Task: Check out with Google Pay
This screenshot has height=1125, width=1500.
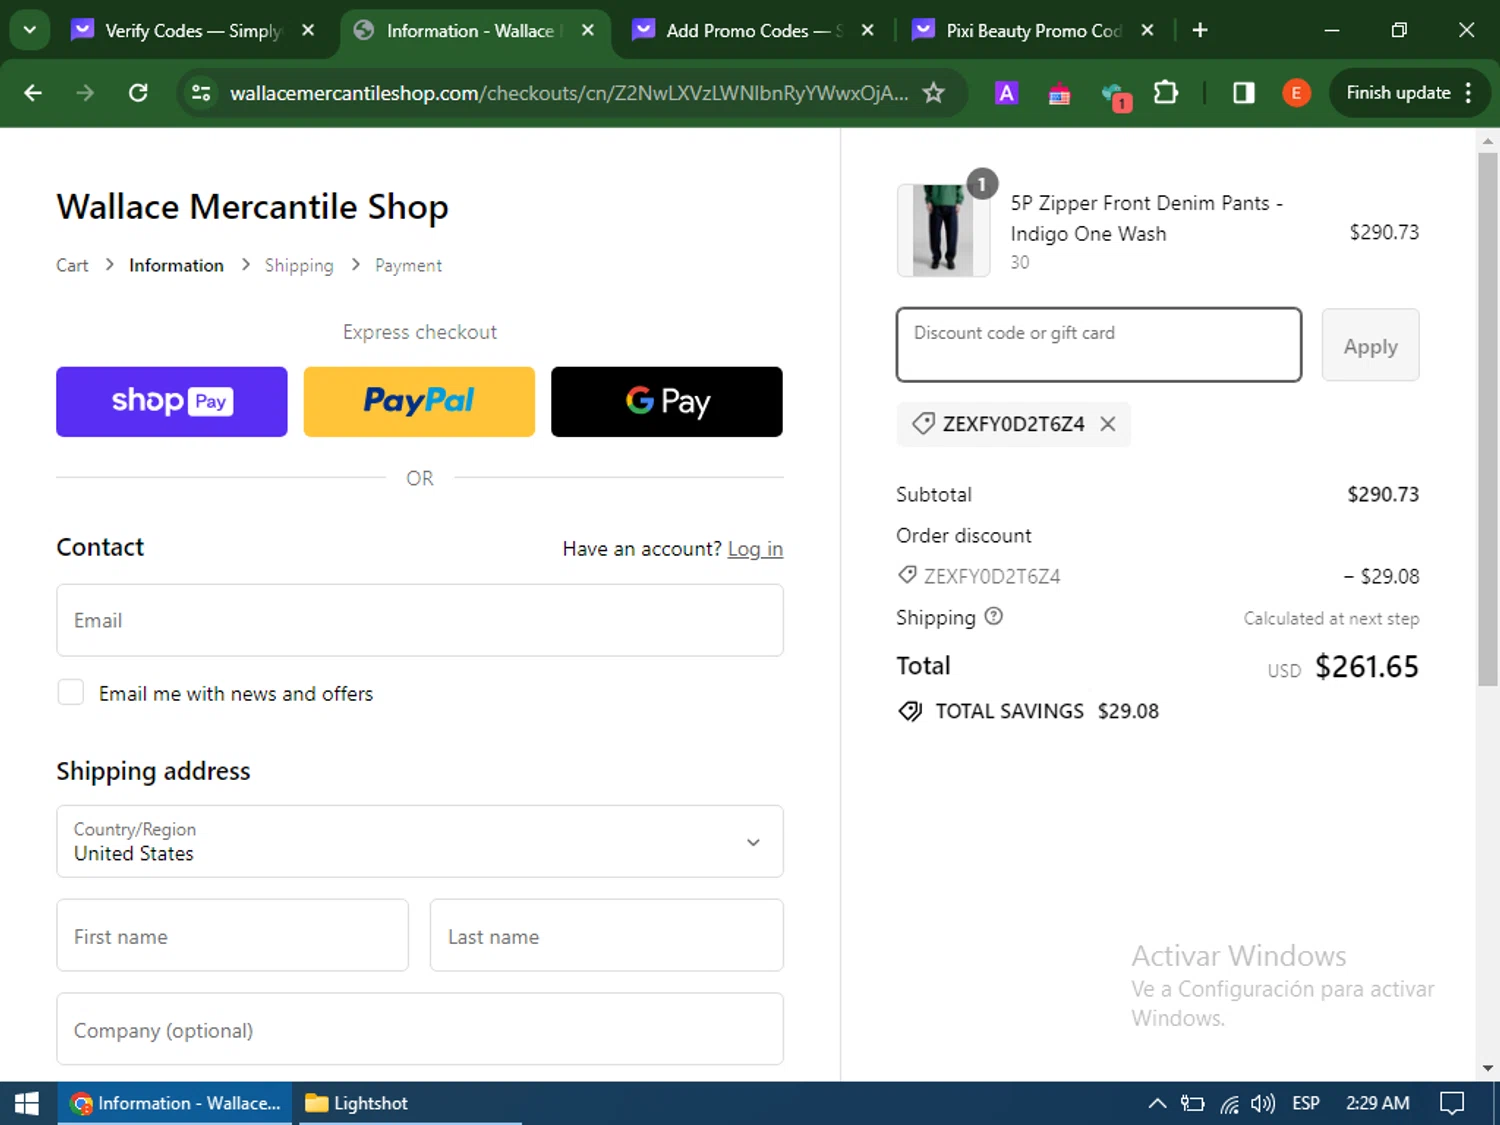Action: pyautogui.click(x=667, y=401)
